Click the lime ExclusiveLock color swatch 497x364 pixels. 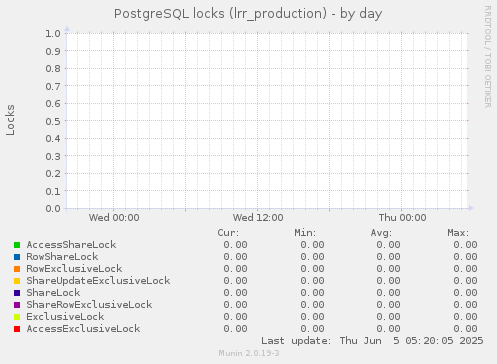click(17, 317)
